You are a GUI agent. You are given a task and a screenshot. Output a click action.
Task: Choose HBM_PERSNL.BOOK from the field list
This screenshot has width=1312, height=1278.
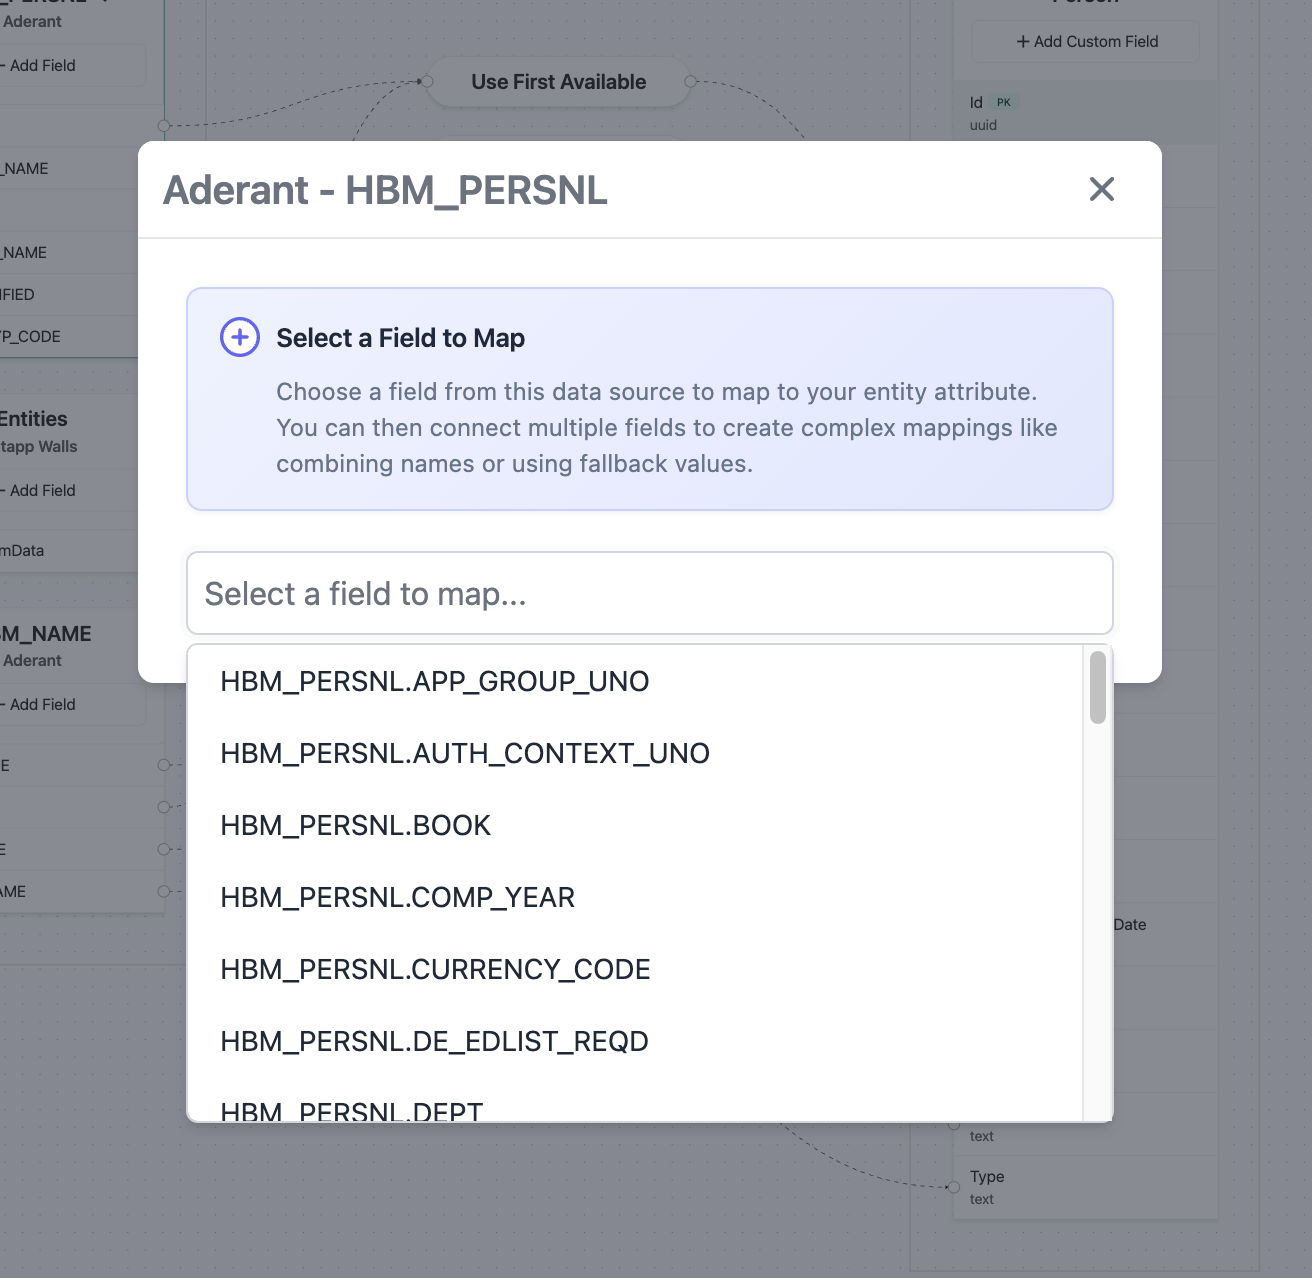click(x=356, y=825)
